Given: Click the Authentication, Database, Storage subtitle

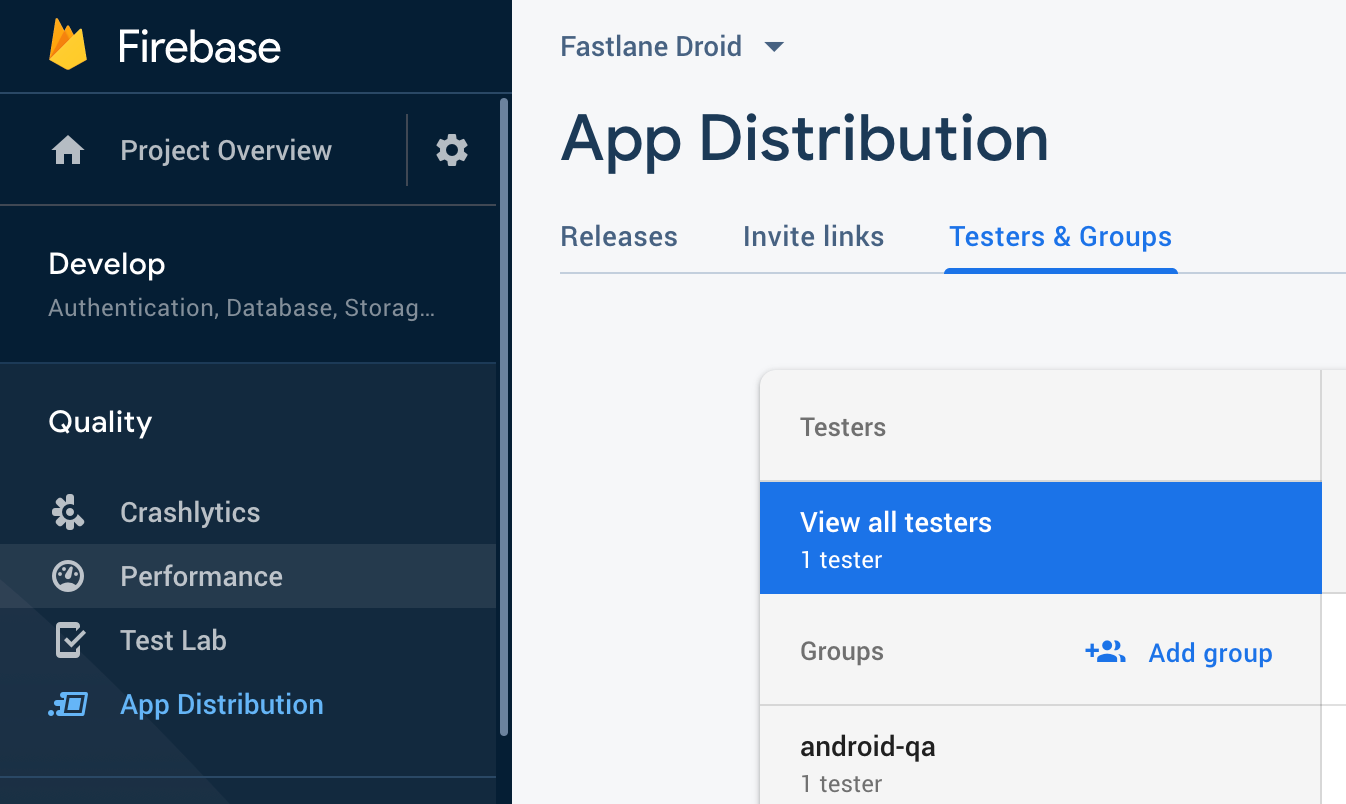Looking at the screenshot, I should tap(241, 308).
